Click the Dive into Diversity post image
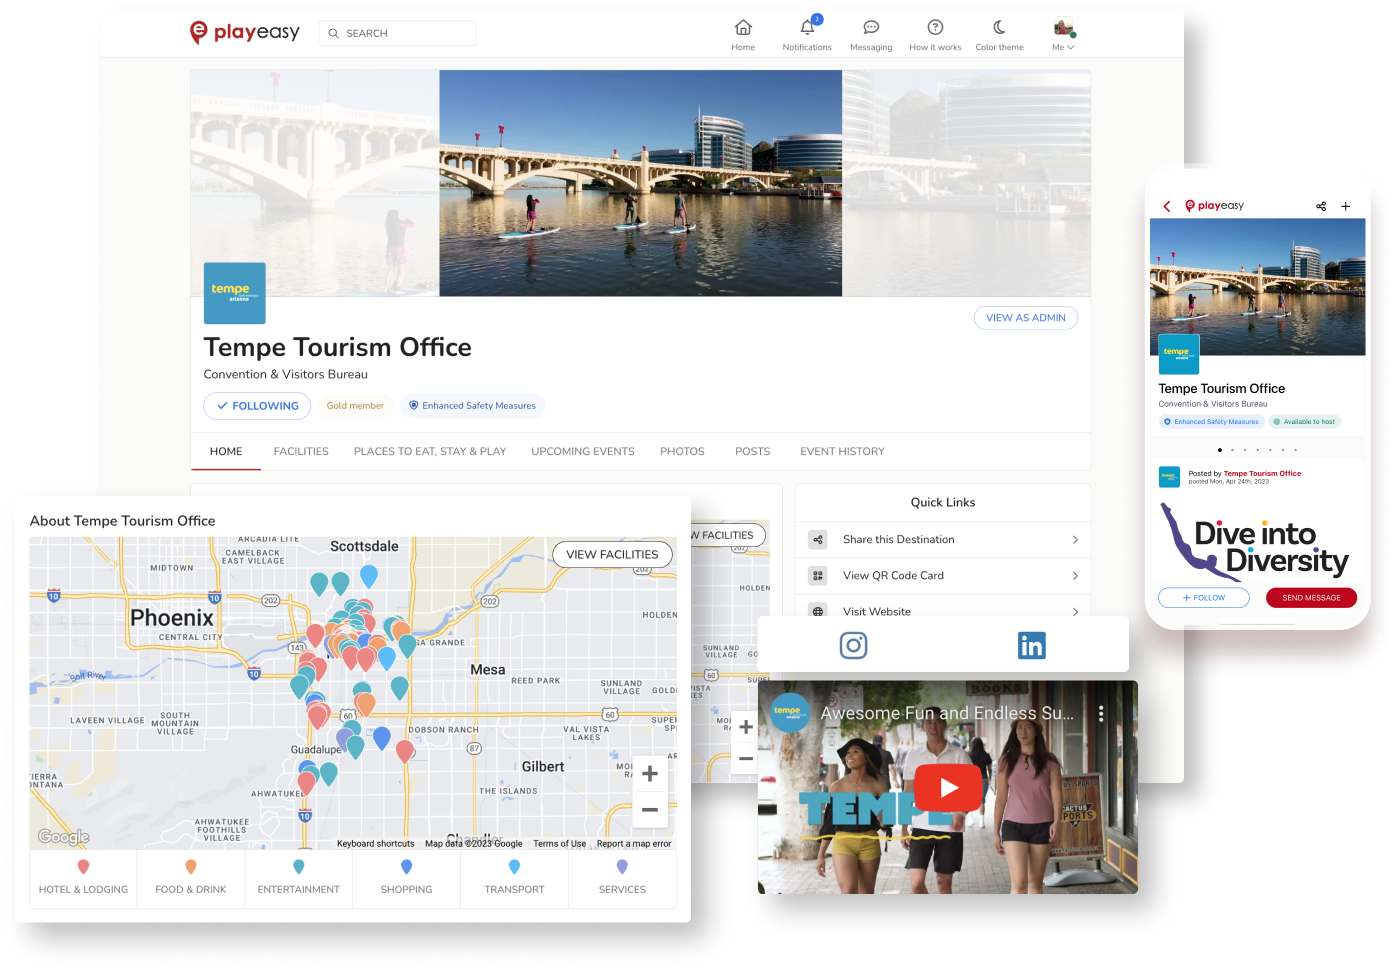 click(1257, 540)
